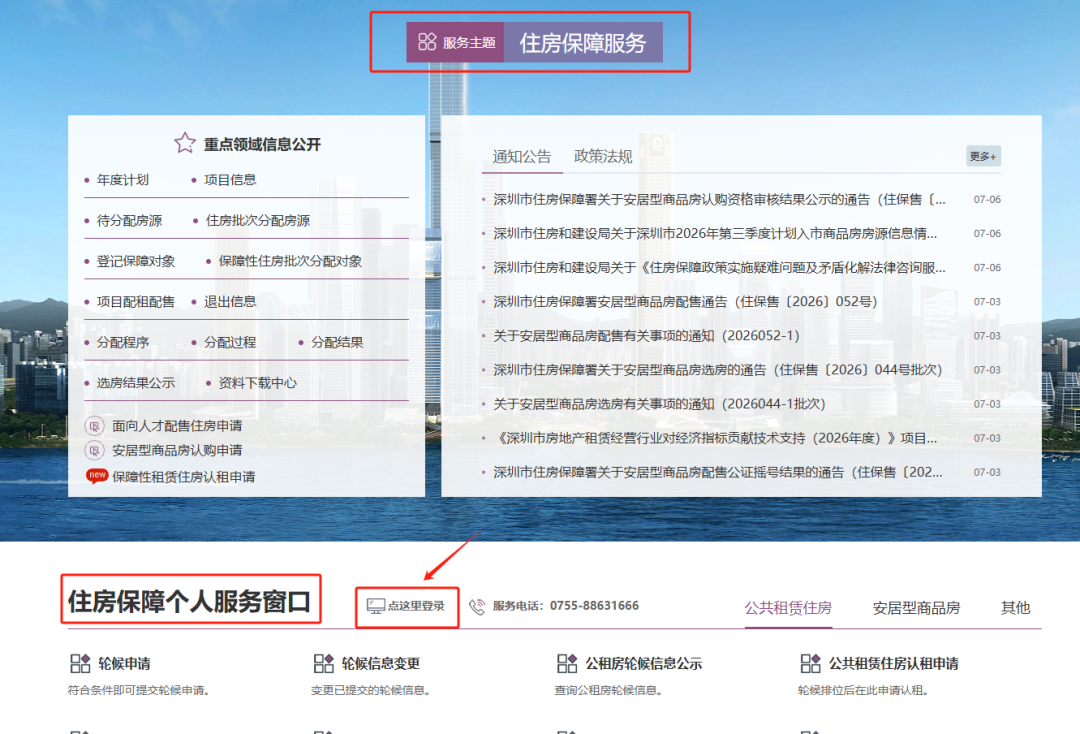Click the 公租房轮候信息公示 grid icon
This screenshot has height=734, width=1080.
[567, 664]
